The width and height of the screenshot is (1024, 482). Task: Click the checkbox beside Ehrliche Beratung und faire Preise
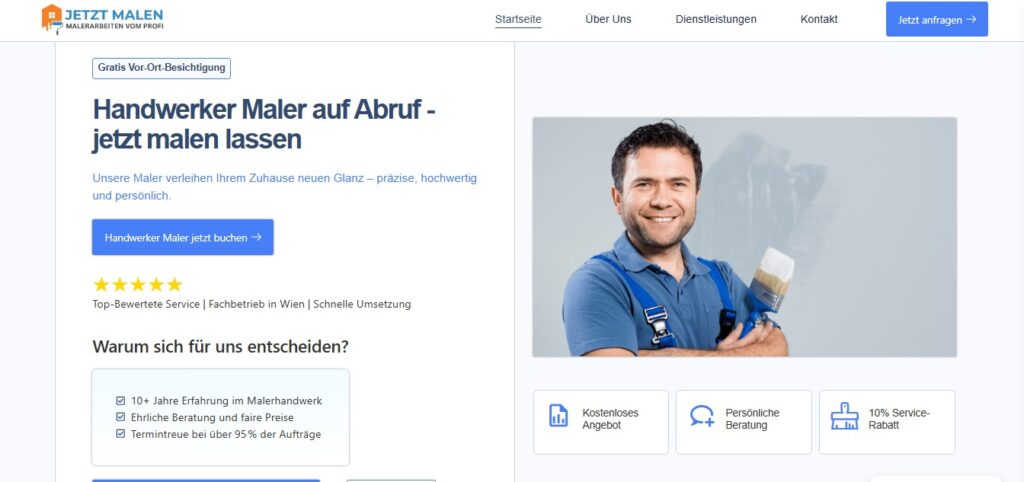[x=120, y=417]
